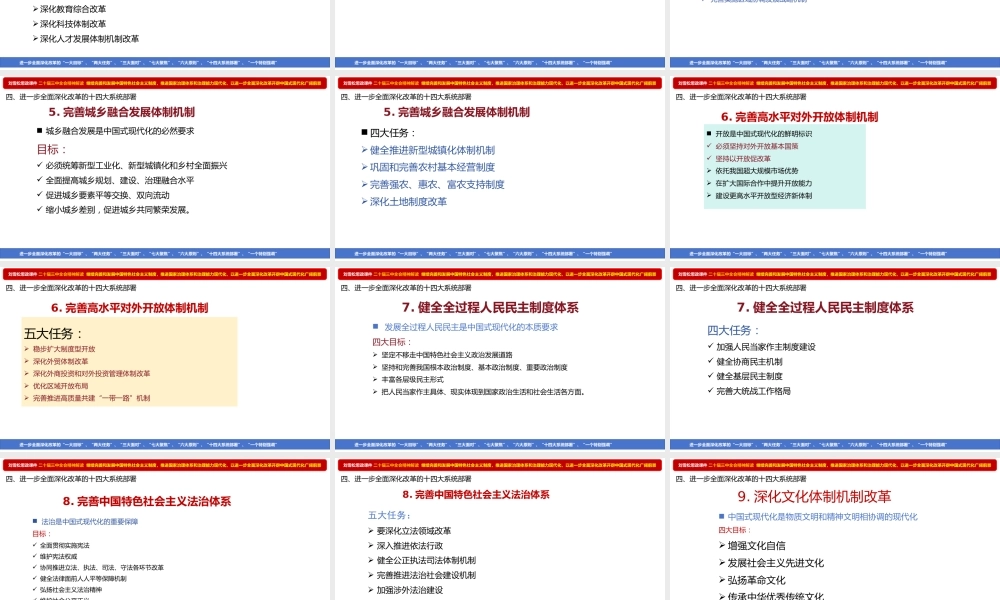Click bullet 丰富各层级民主形式

point(413,379)
